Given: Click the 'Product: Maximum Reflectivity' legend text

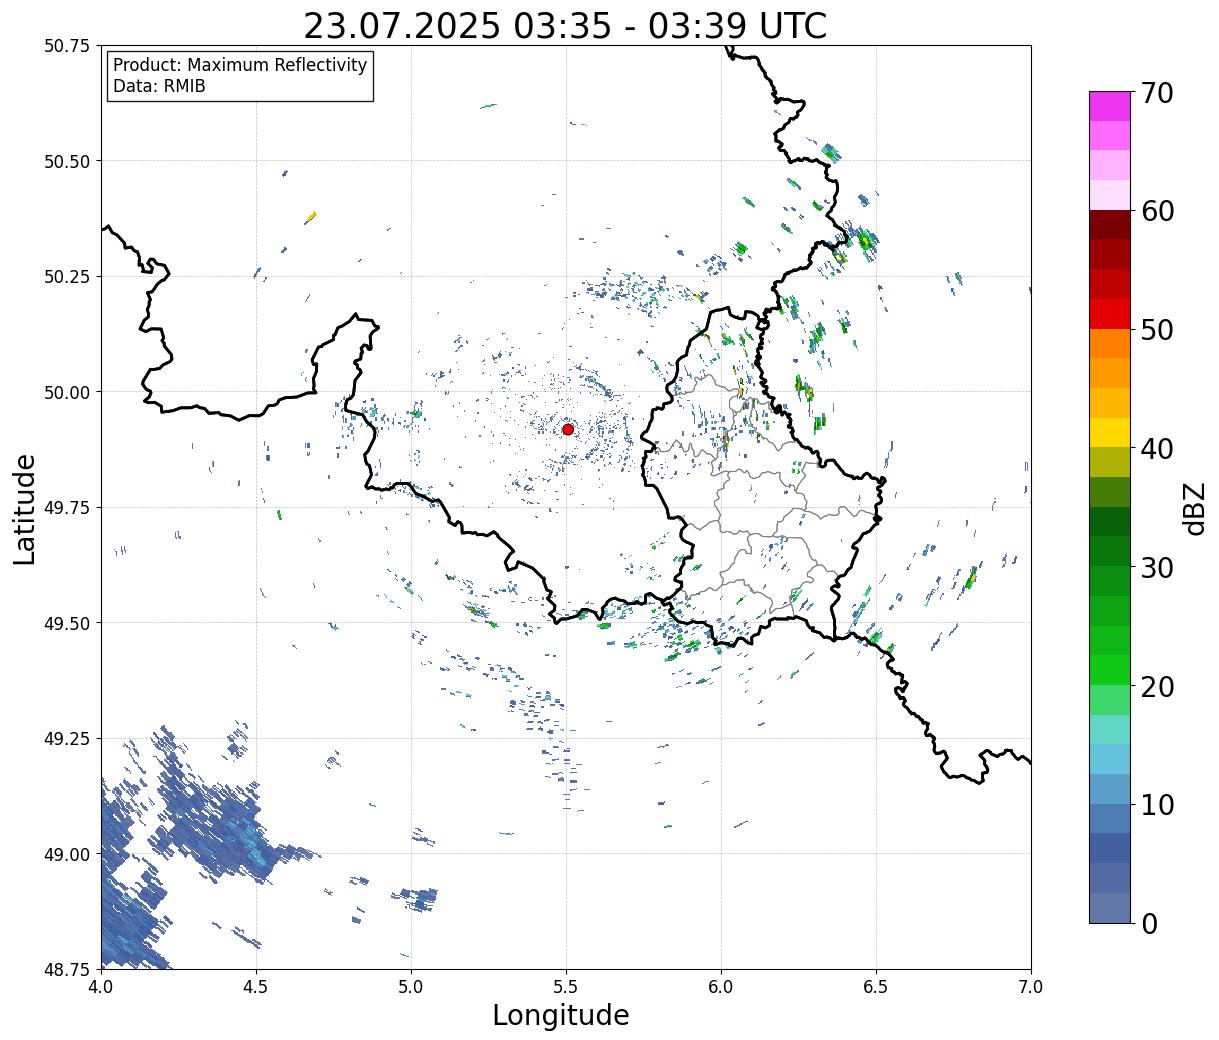Looking at the screenshot, I should click(x=240, y=65).
